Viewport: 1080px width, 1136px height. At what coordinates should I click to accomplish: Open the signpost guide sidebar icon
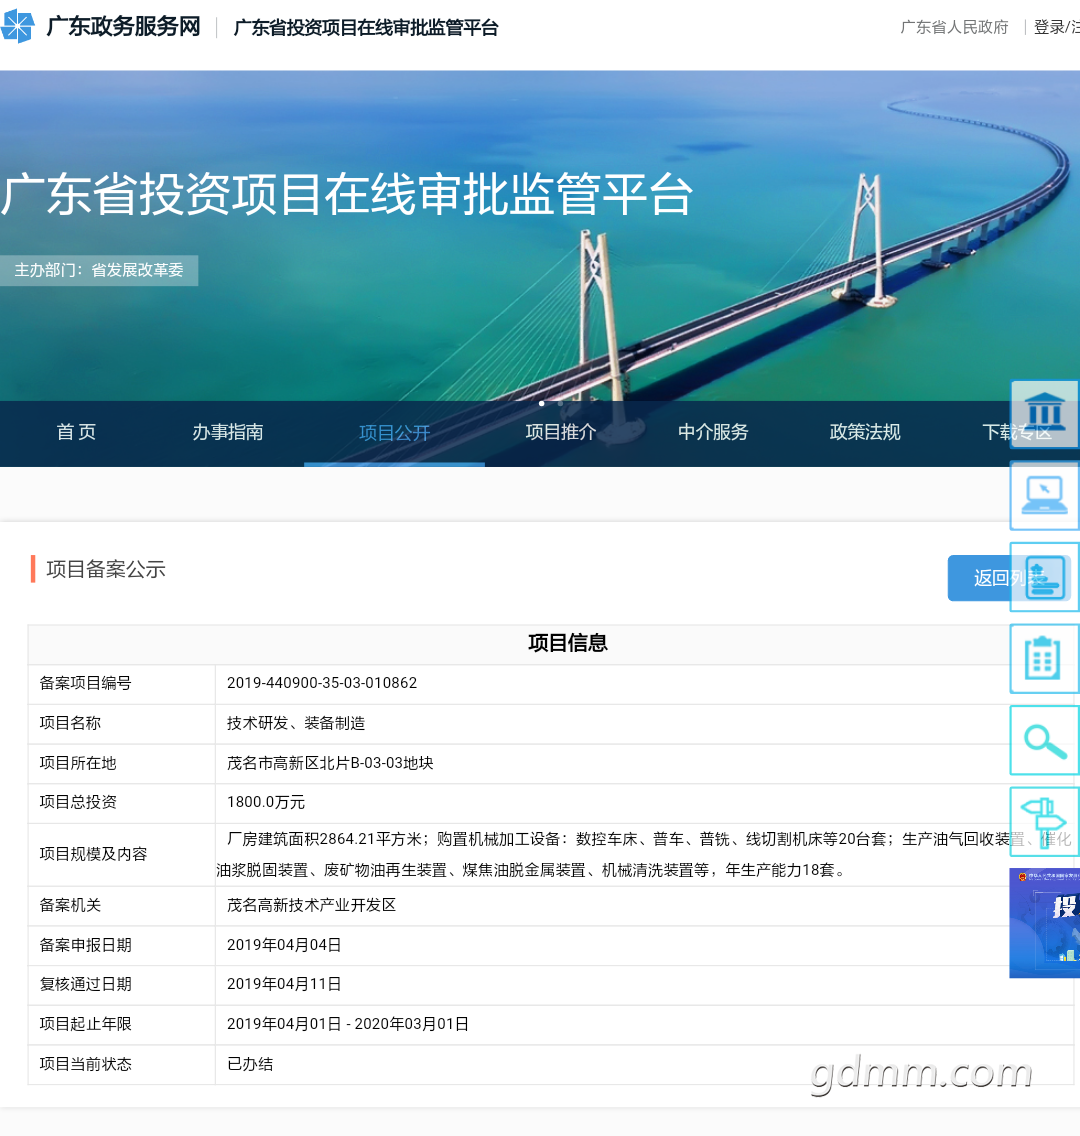click(x=1045, y=822)
